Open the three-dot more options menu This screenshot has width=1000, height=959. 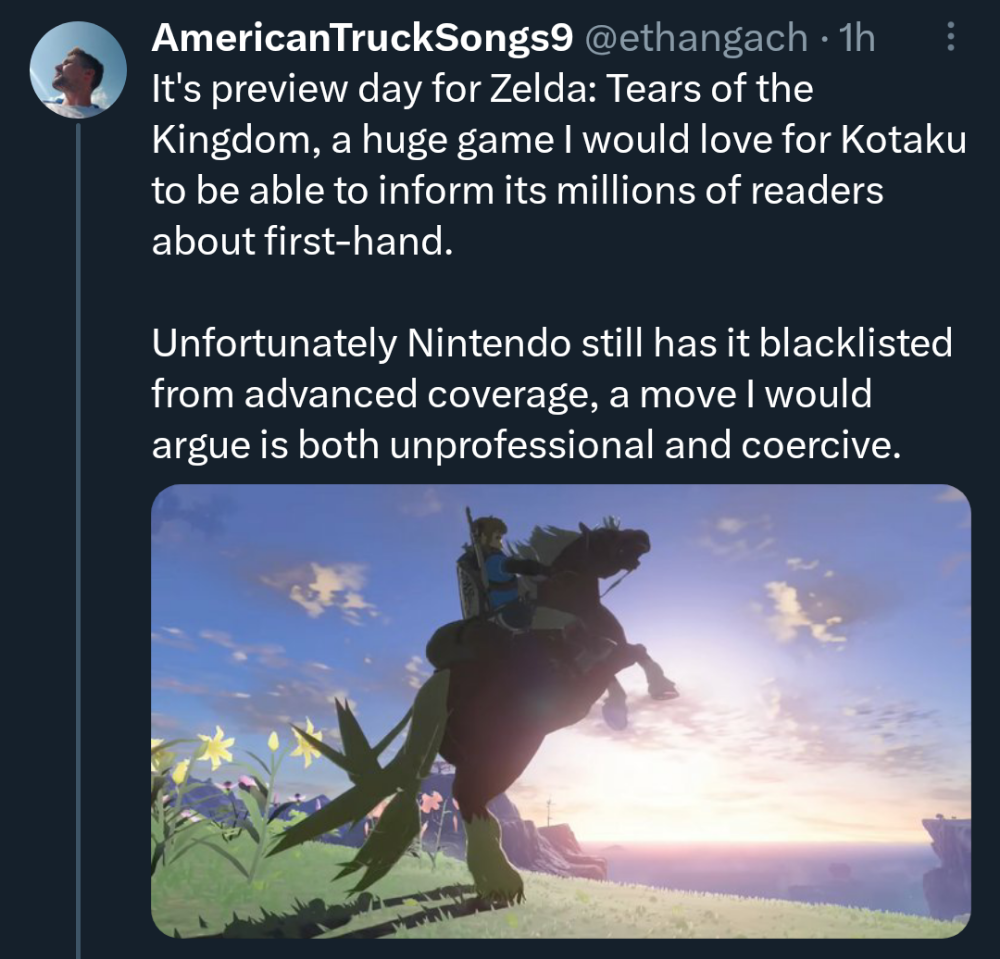point(950,39)
